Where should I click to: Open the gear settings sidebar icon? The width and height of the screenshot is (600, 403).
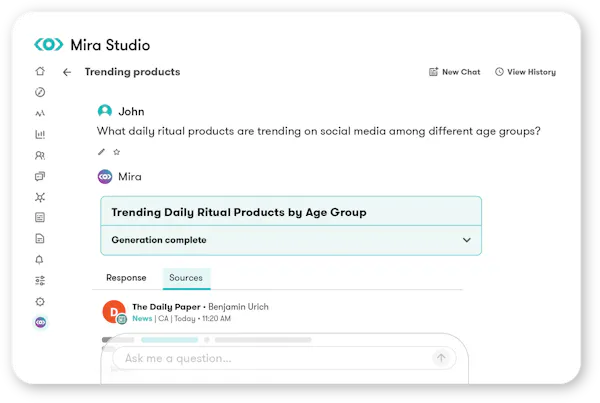(40, 302)
